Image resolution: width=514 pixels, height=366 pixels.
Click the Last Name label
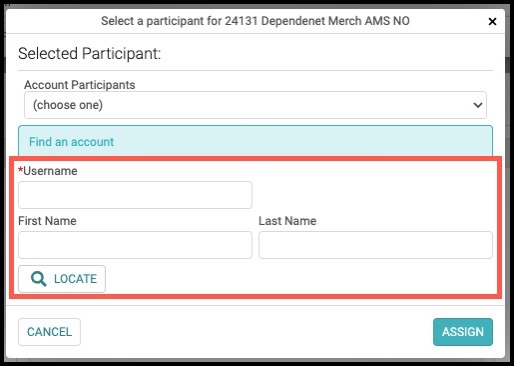click(x=287, y=221)
